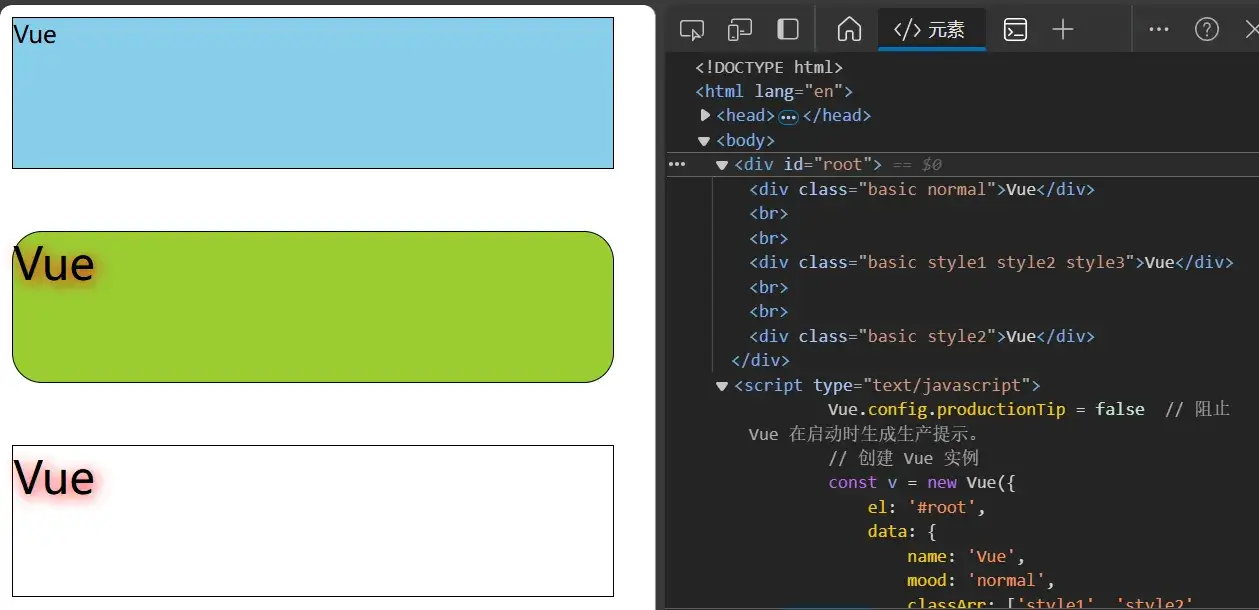1259x610 pixels.
Task: Click the data: { code line
Action: (x=902, y=531)
